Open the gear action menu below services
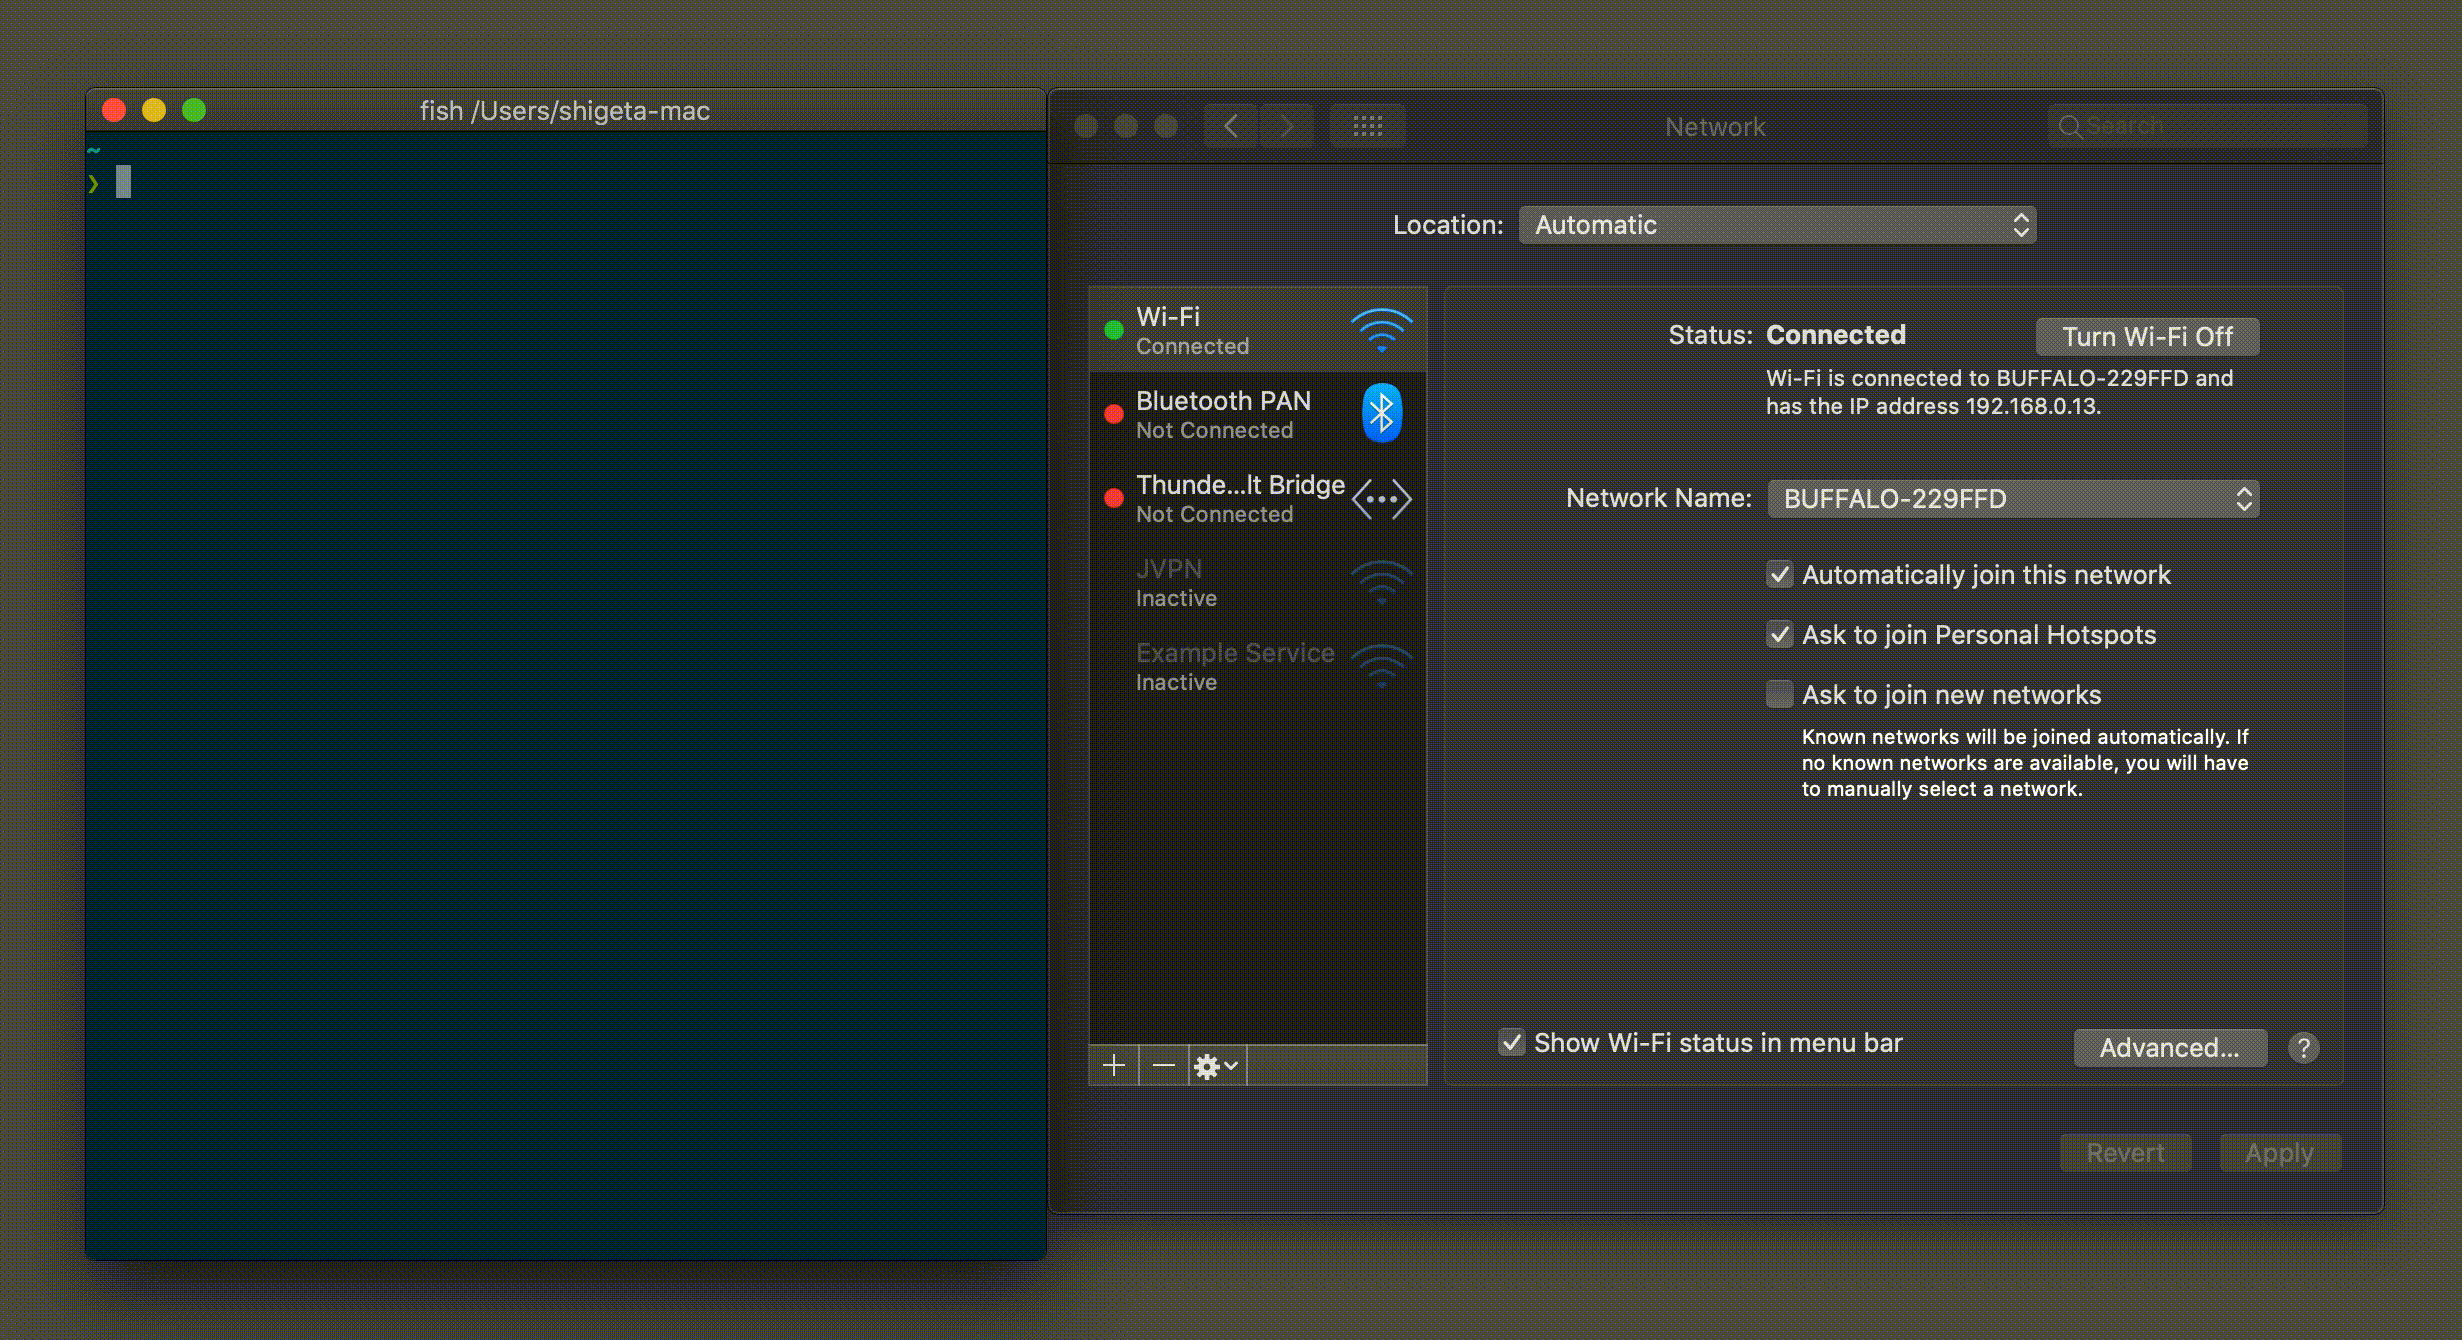 tap(1216, 1066)
